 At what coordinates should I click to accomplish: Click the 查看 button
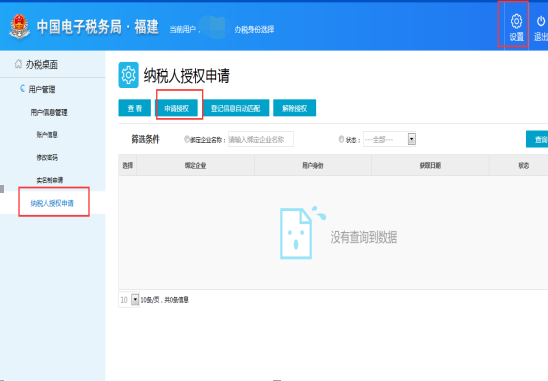[x=135, y=108]
